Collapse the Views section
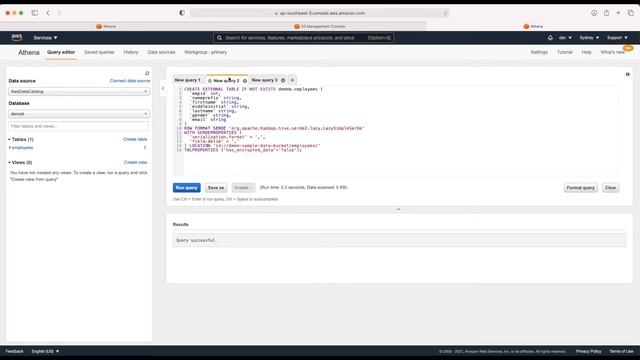640x360 pixels. 9,162
